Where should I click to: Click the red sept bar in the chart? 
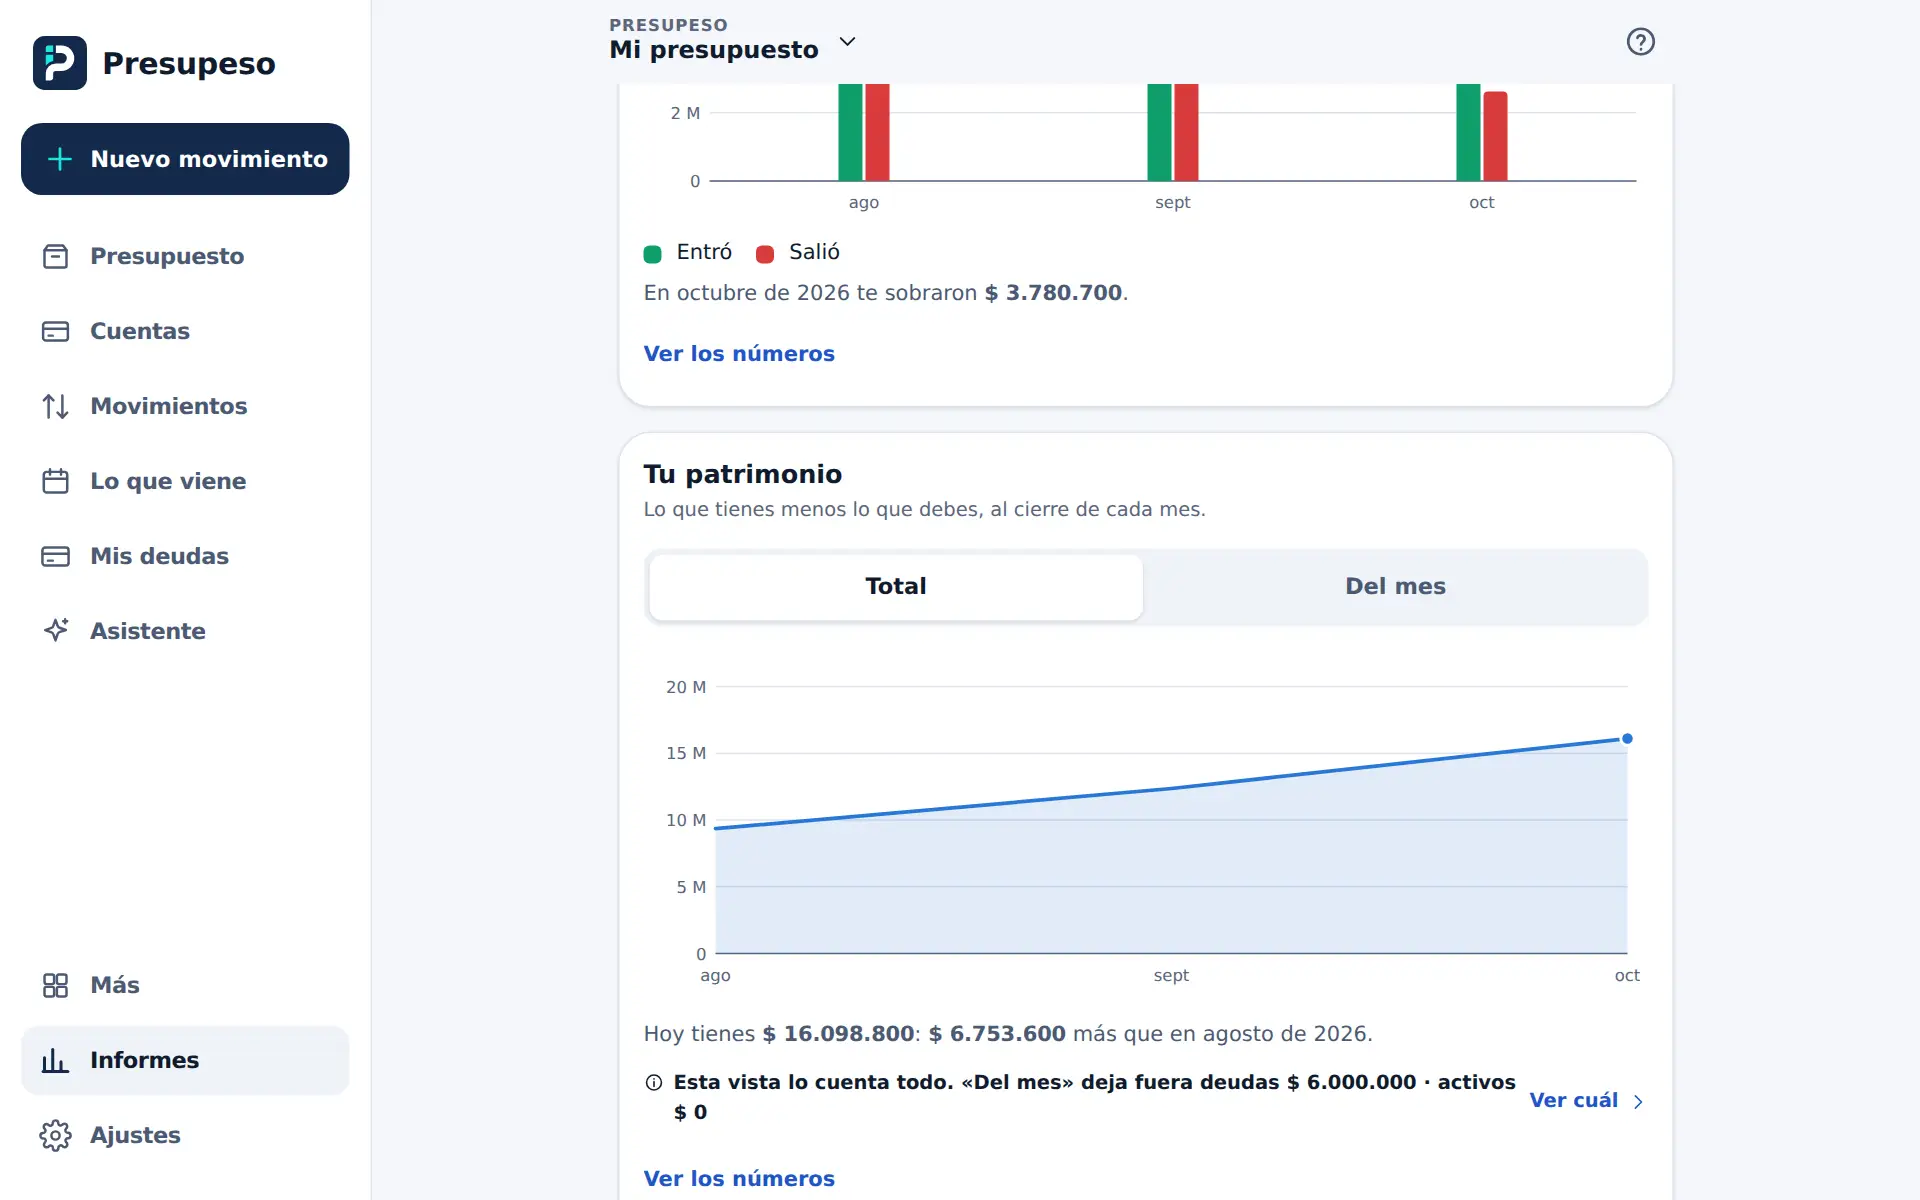pos(1186,132)
